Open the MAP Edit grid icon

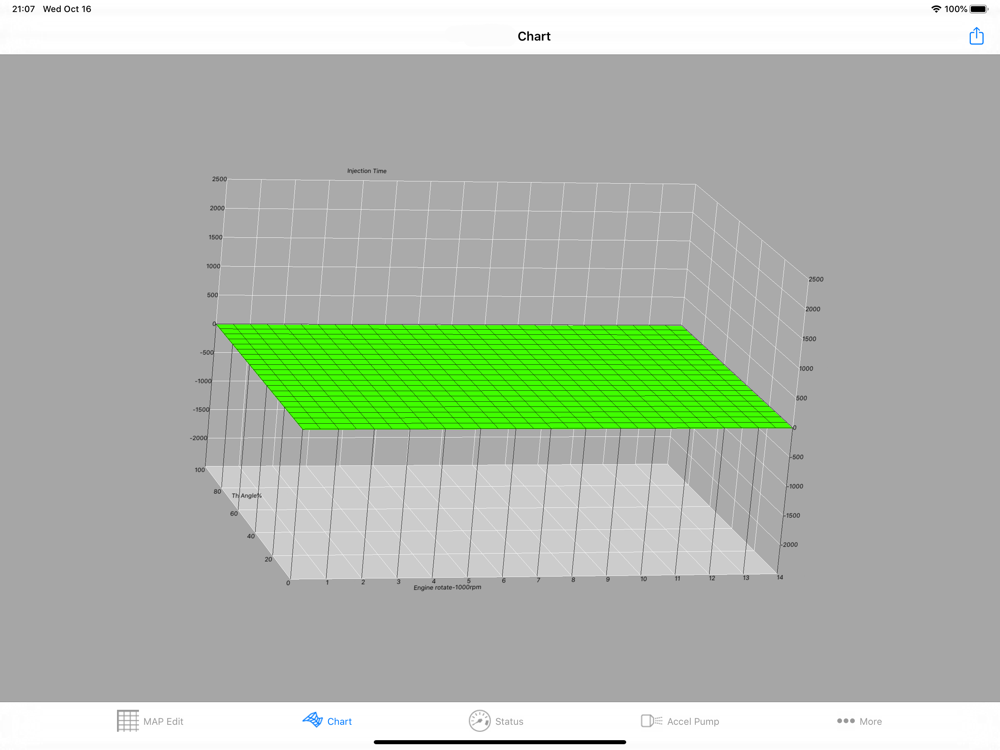pyautogui.click(x=128, y=721)
